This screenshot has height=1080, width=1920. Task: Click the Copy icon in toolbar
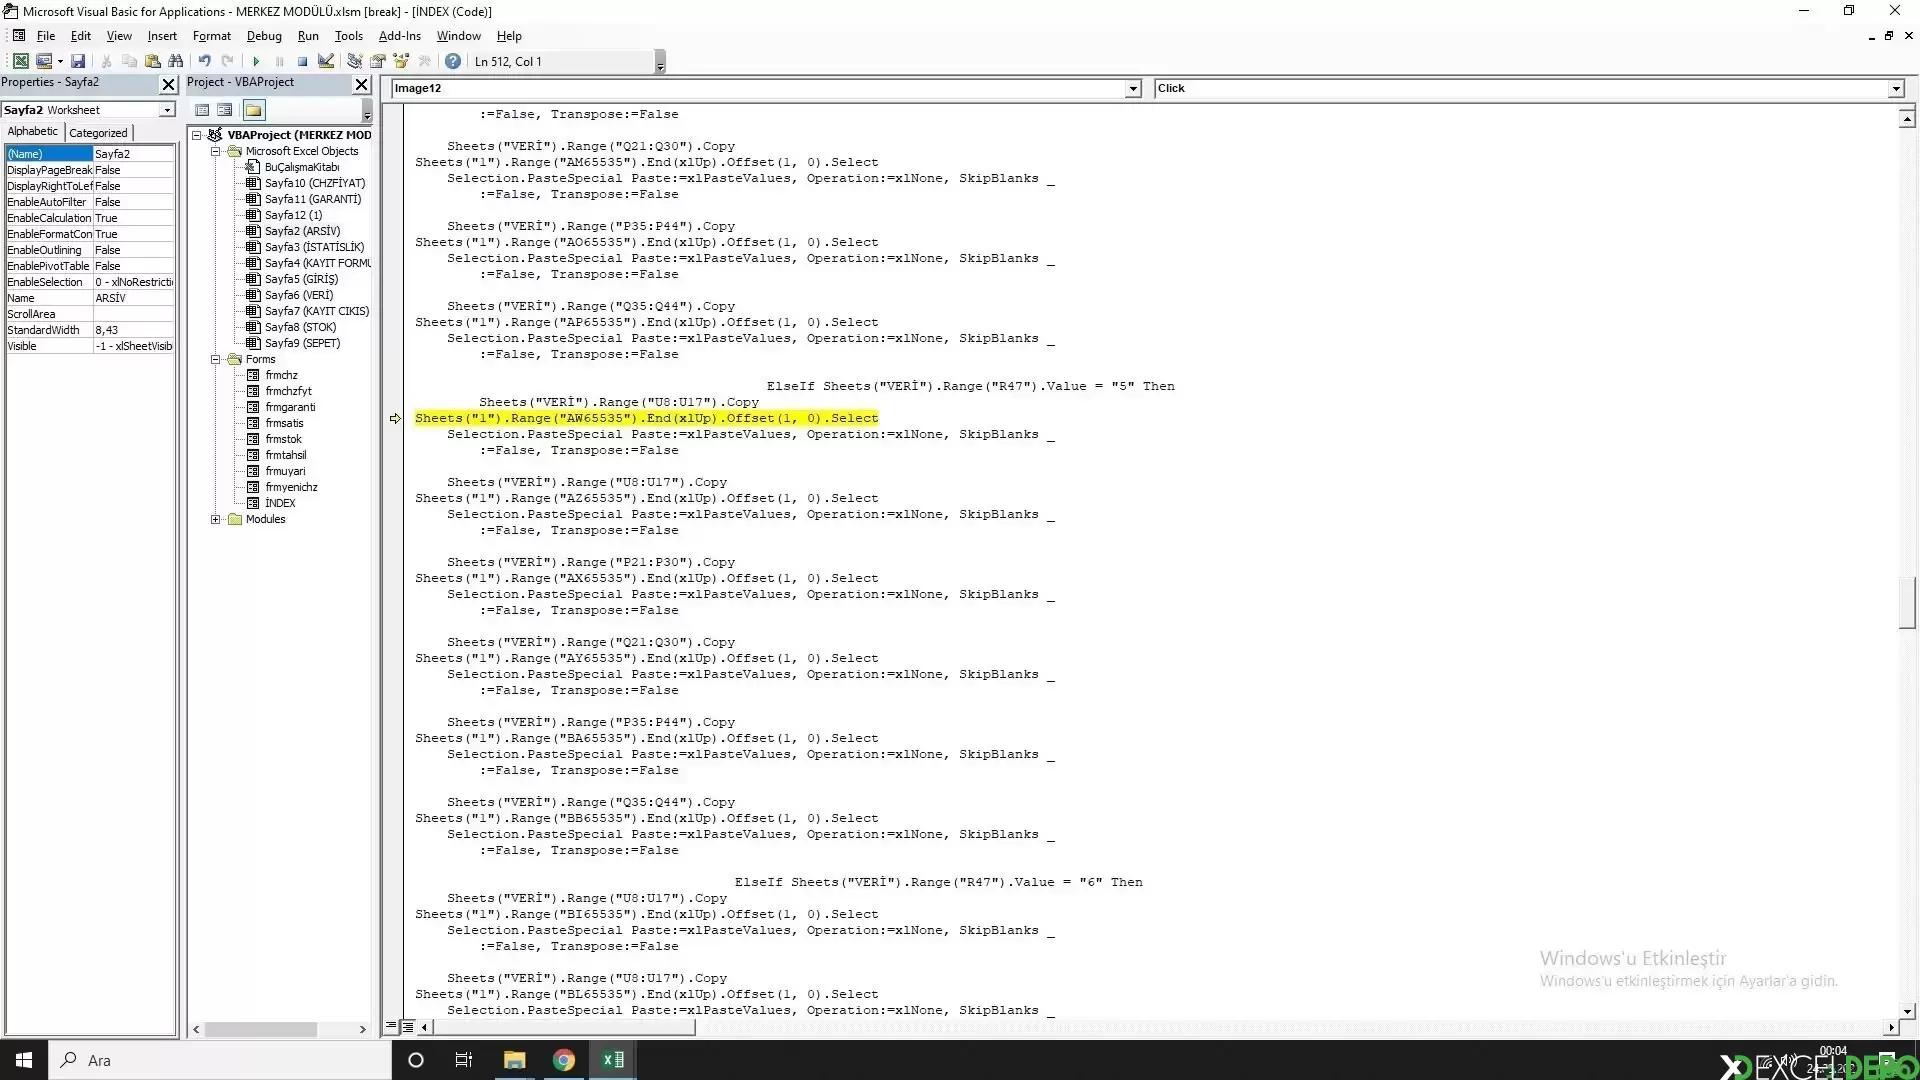pyautogui.click(x=129, y=61)
